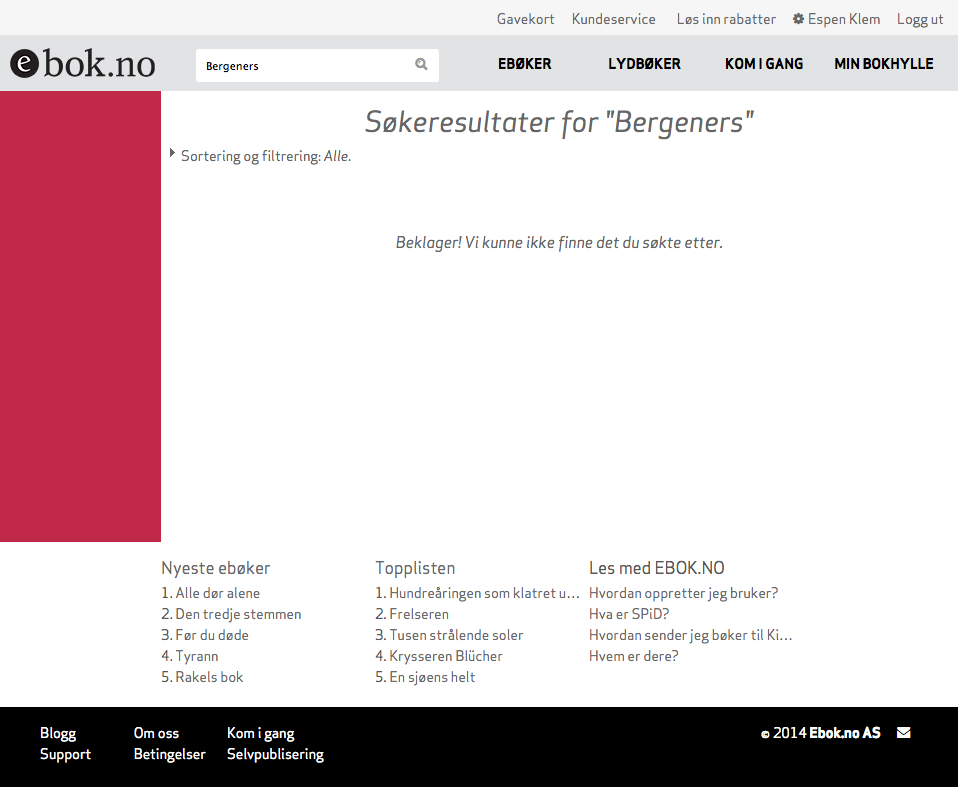Click the ebok.no logo
The width and height of the screenshot is (958, 787).
(x=82, y=64)
